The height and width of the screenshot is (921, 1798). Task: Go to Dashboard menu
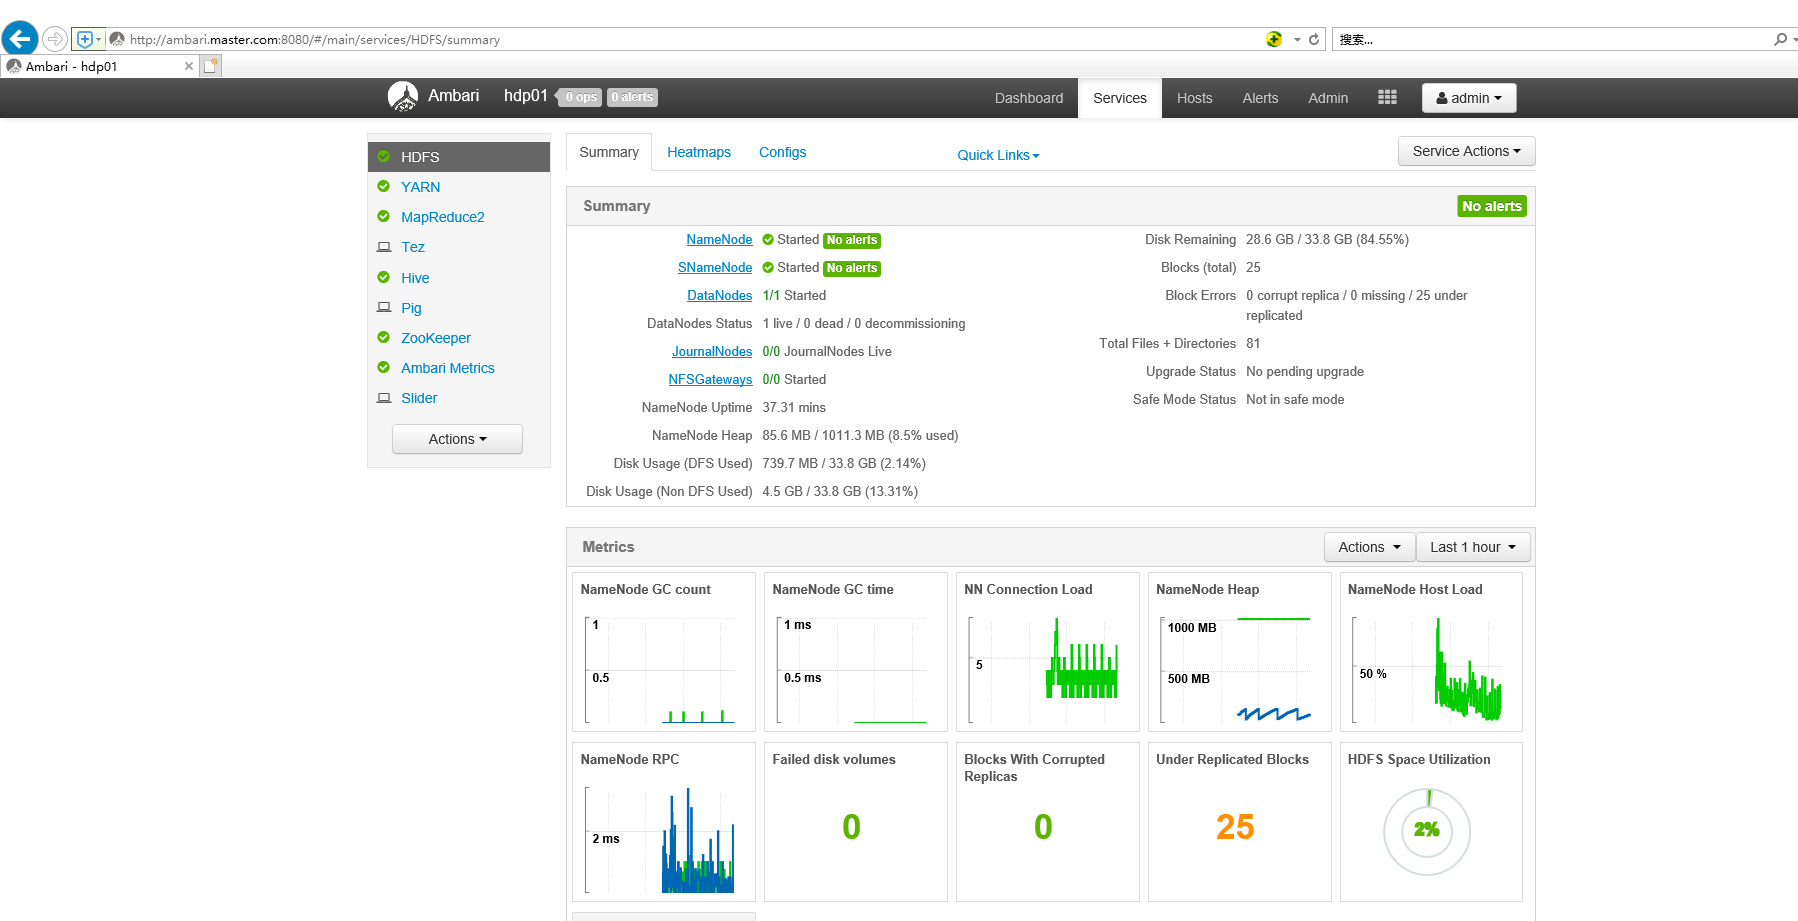point(1028,98)
